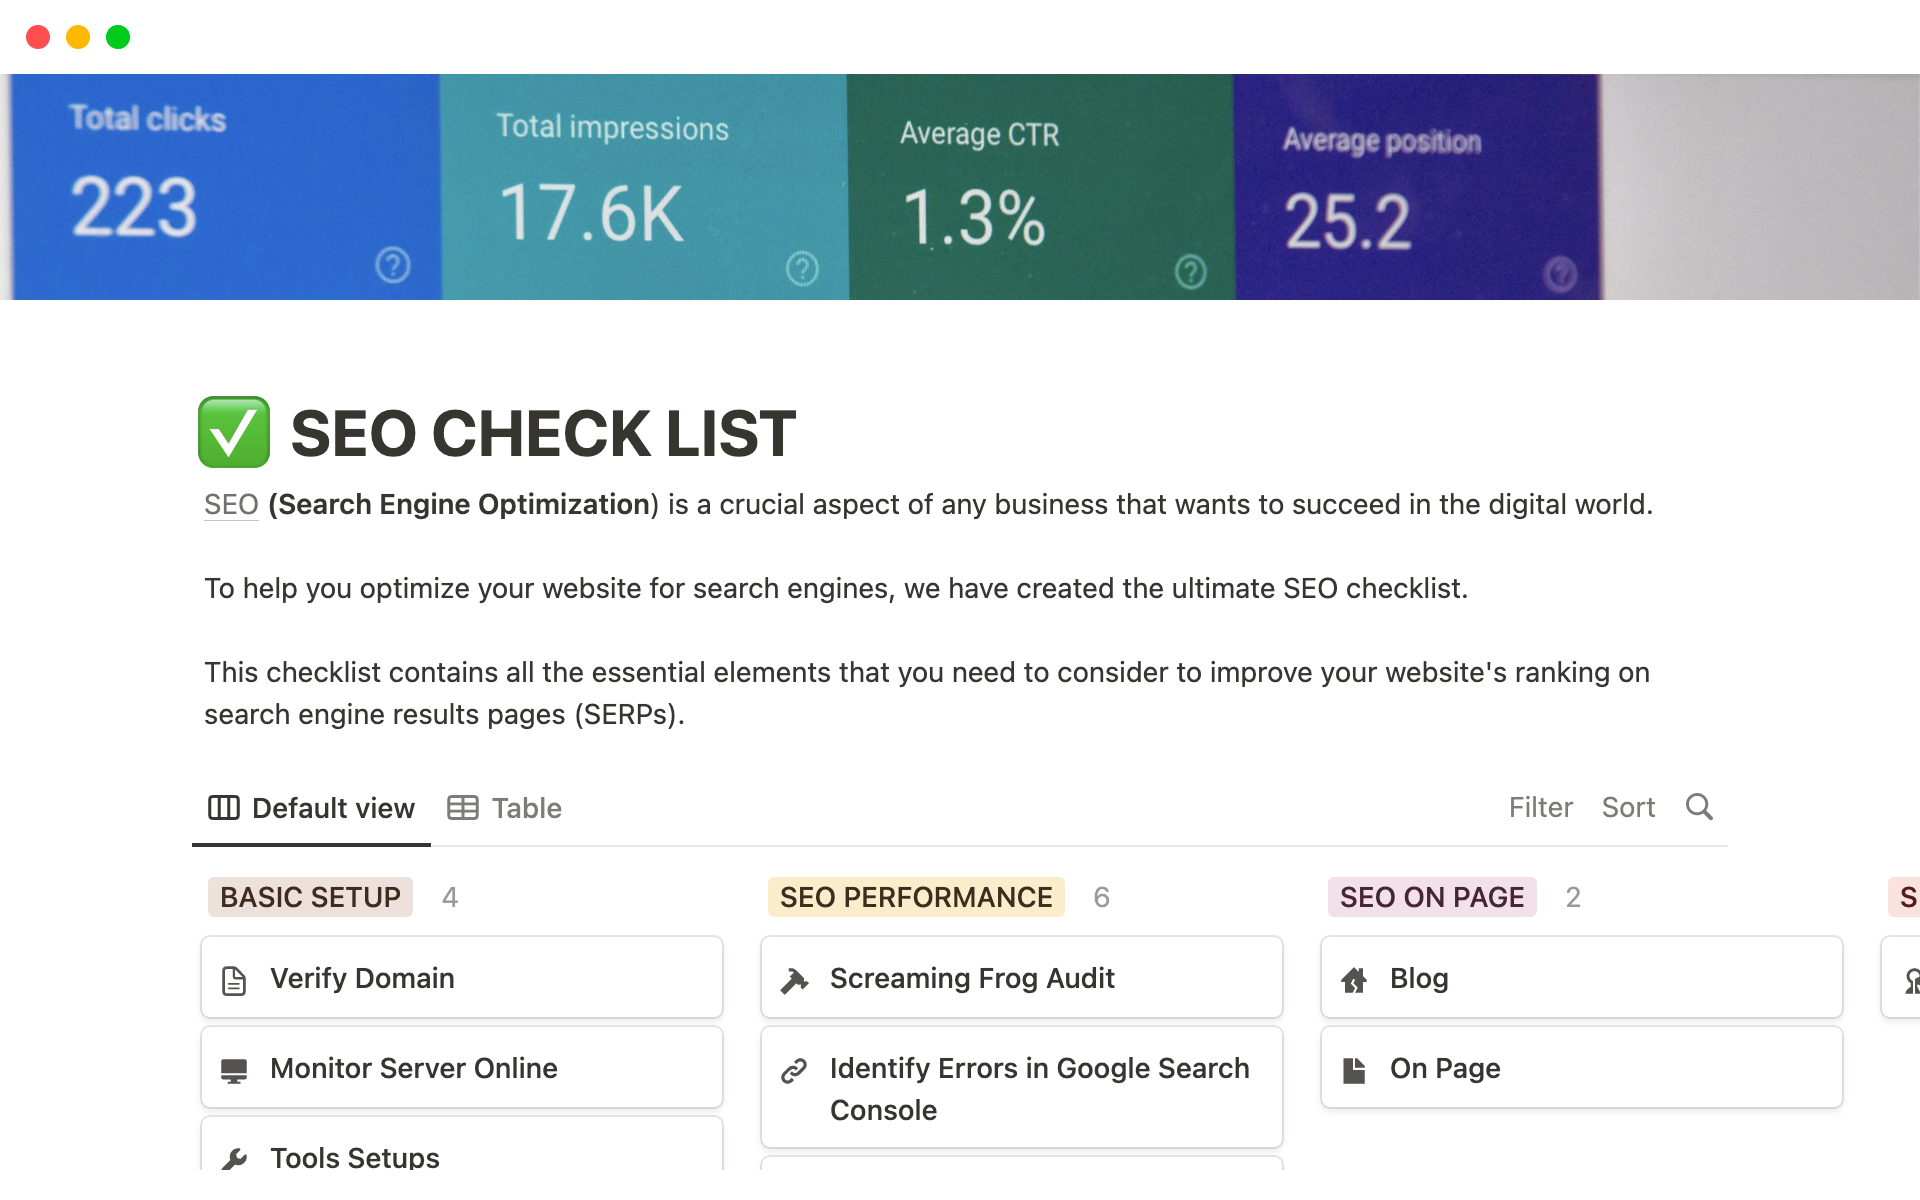Open the Identify Errors in Google Search Console card
This screenshot has width=1920, height=1200.
(1039, 1088)
